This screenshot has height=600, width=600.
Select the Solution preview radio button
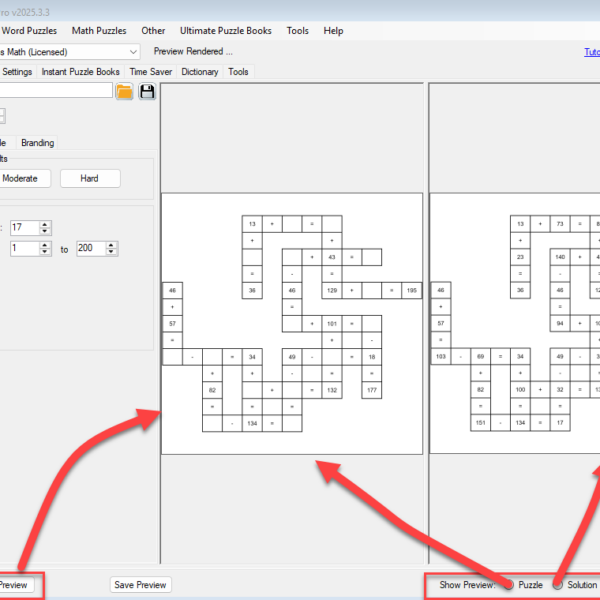558,584
